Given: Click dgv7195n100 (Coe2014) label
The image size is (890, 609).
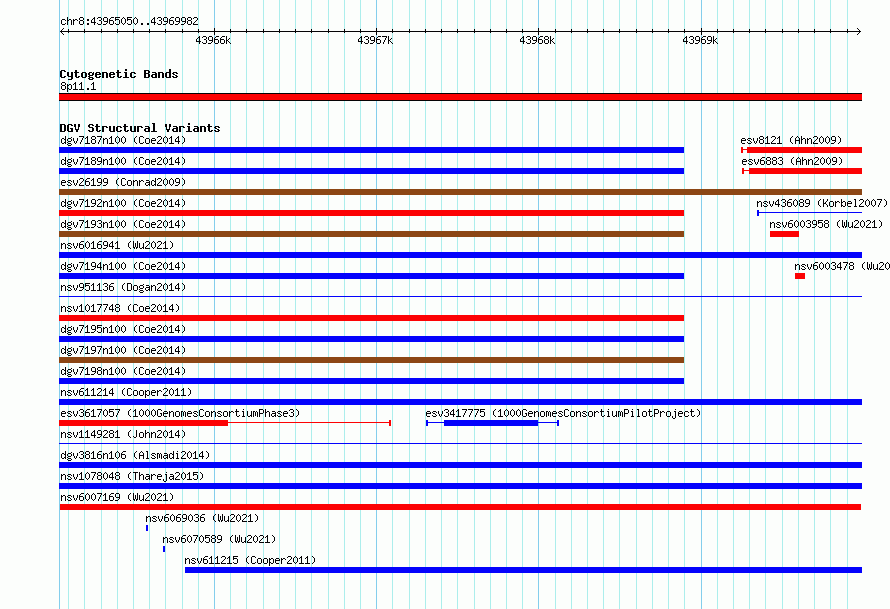Looking at the screenshot, I should tap(123, 329).
